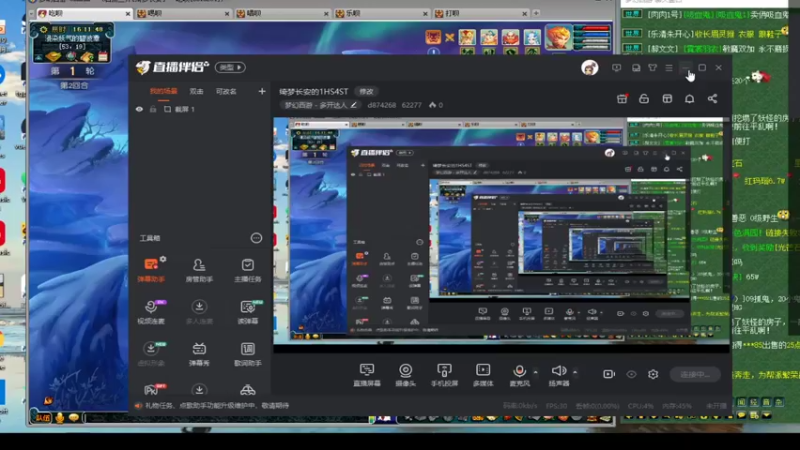Switch to first game browser tab
Viewport: 800px width, 450px height.
point(82,13)
